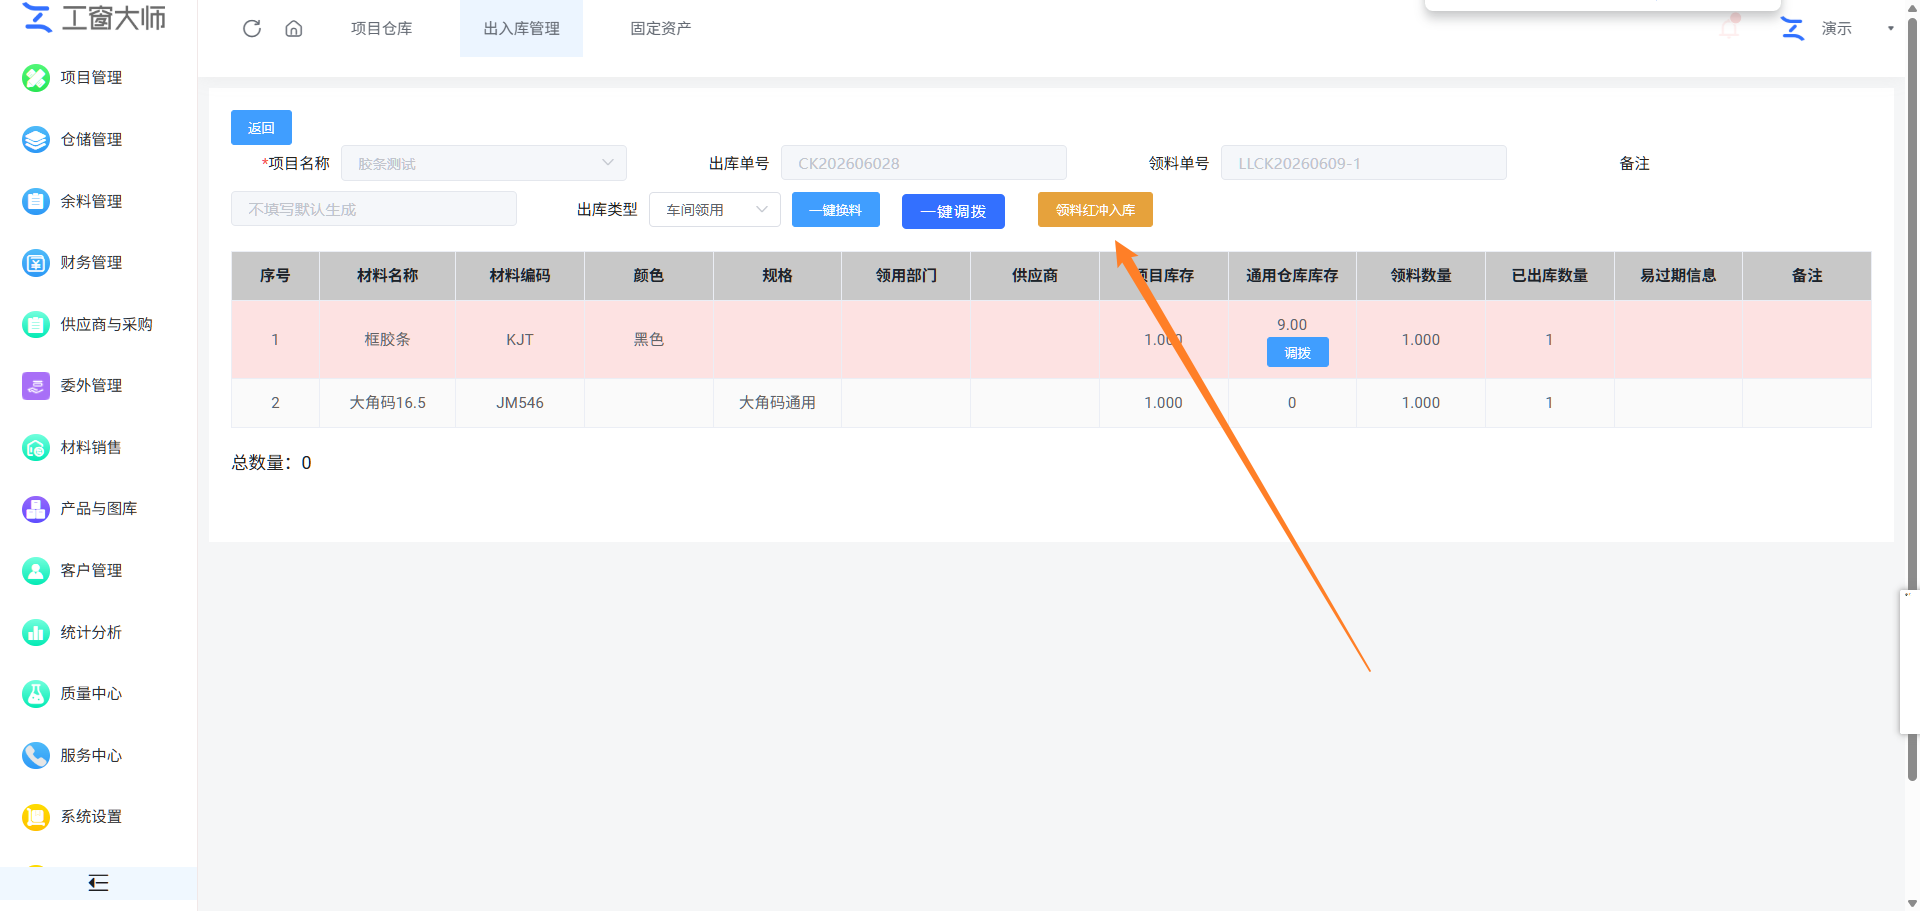Expand the 演示 user menu arrow
Screen dimensions: 1920x911
point(1890,29)
